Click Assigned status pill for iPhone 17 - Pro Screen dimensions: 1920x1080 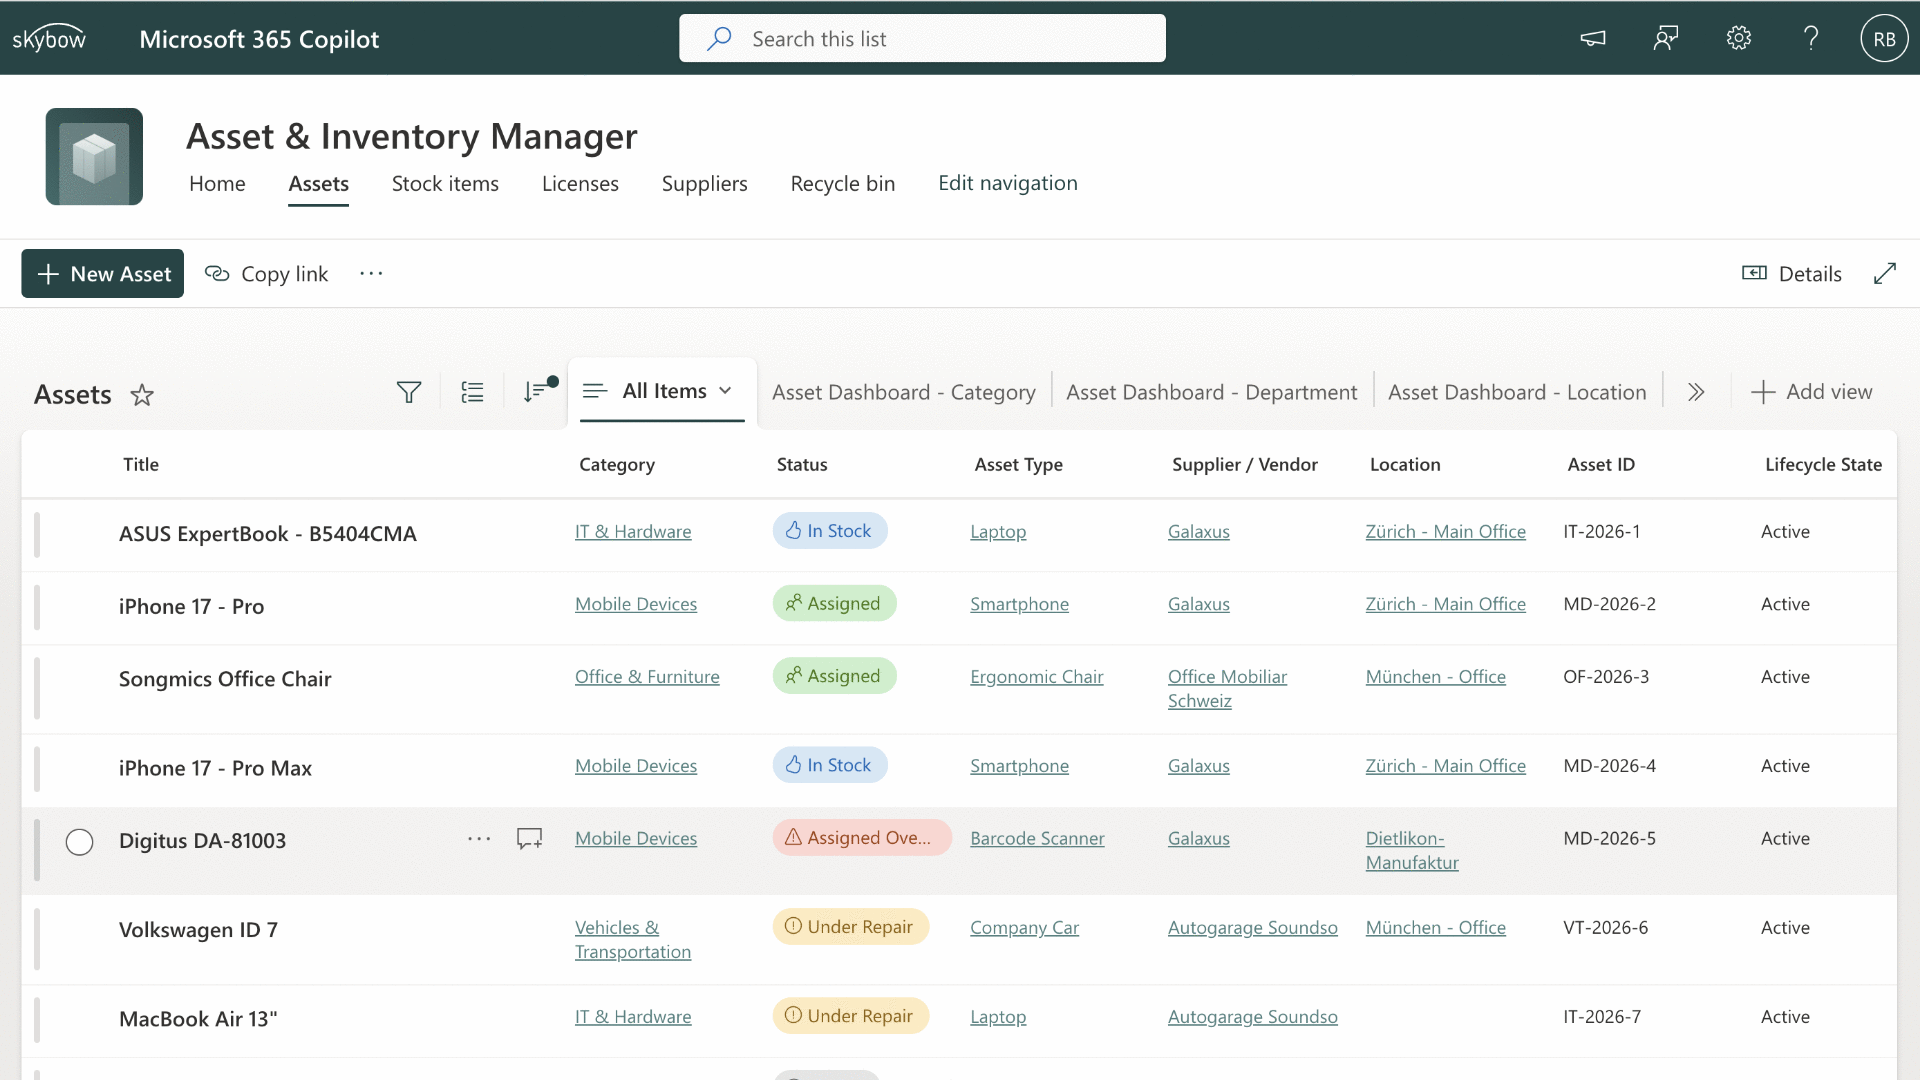(x=834, y=603)
